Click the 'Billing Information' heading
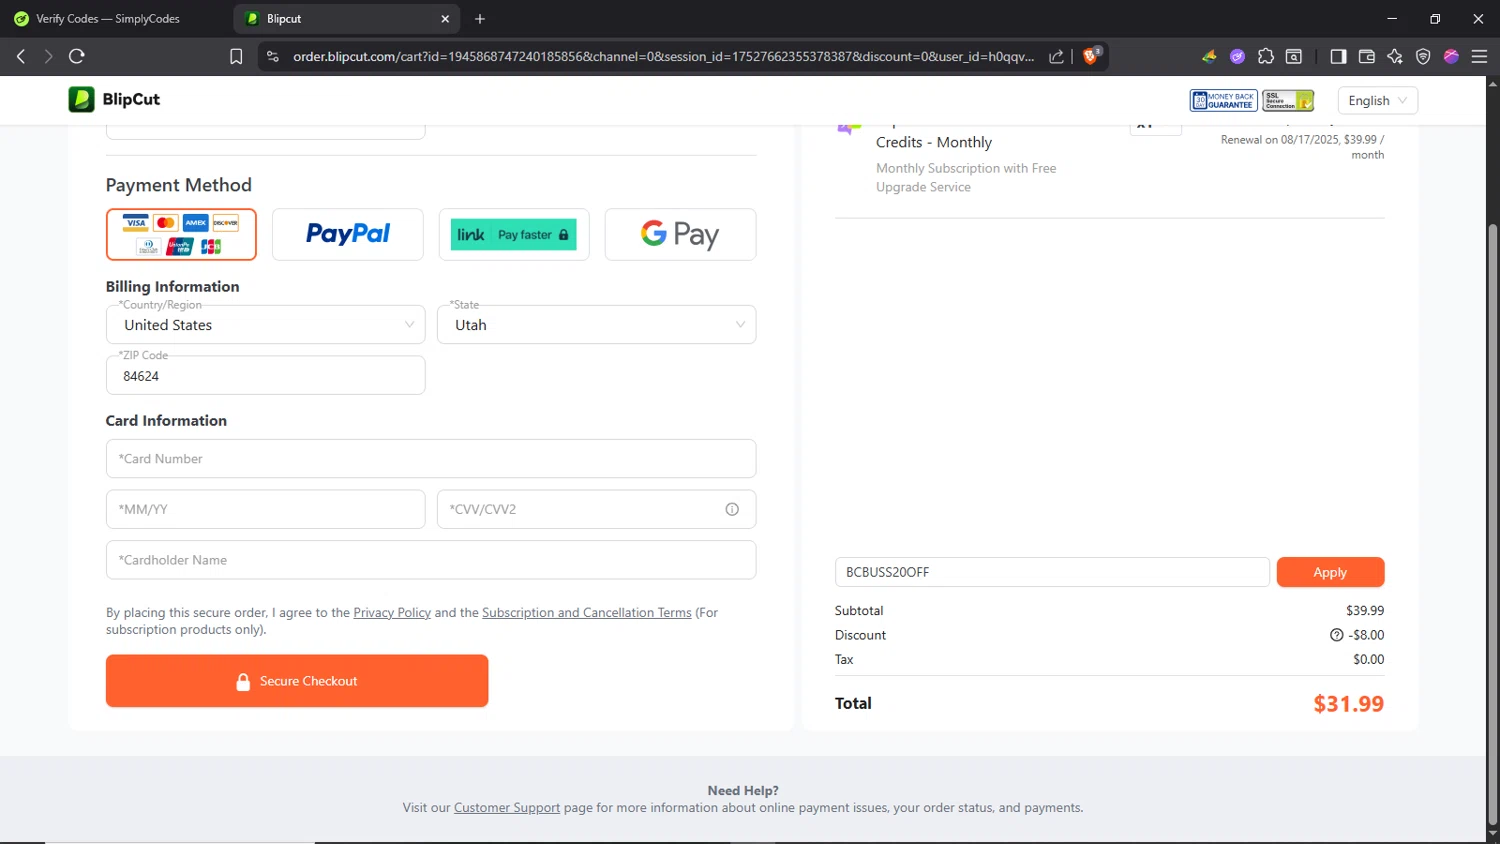This screenshot has height=844, width=1500. (173, 287)
